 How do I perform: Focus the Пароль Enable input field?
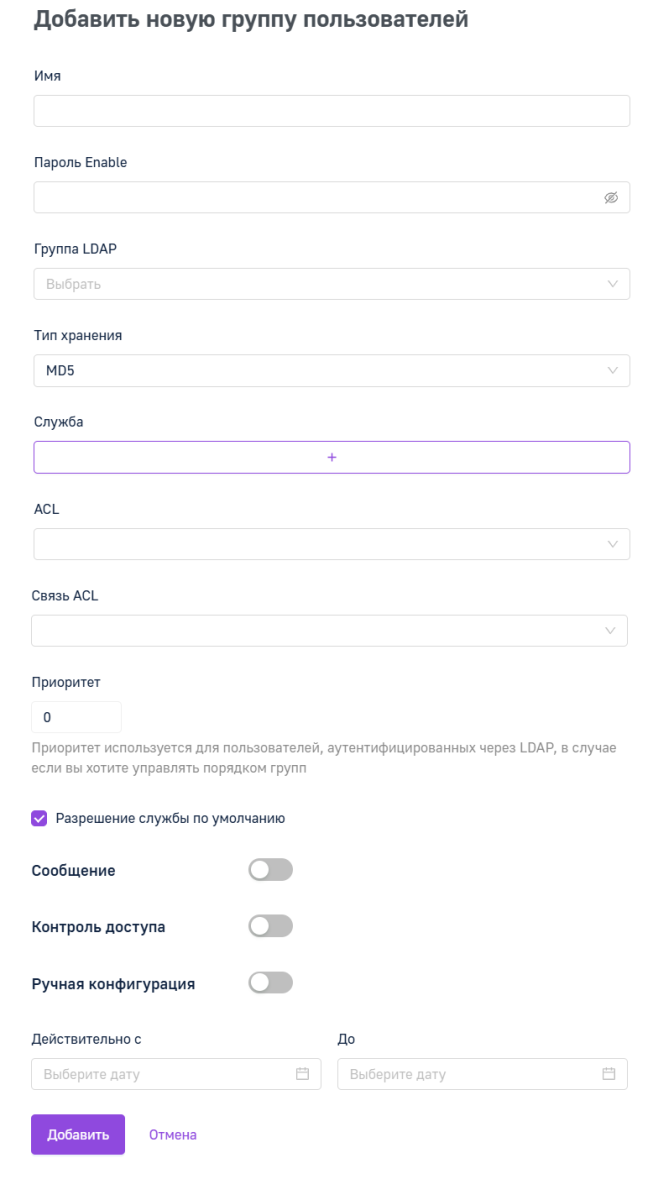(x=332, y=198)
